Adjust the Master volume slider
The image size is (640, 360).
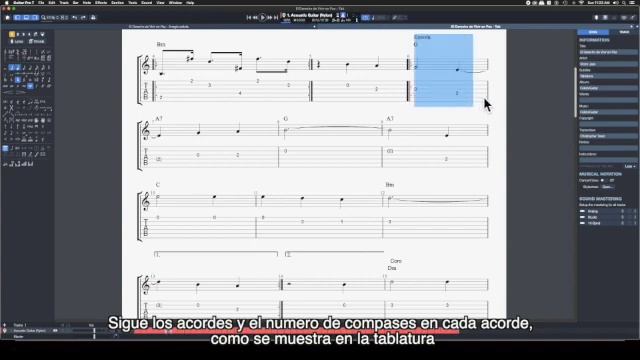[94, 336]
